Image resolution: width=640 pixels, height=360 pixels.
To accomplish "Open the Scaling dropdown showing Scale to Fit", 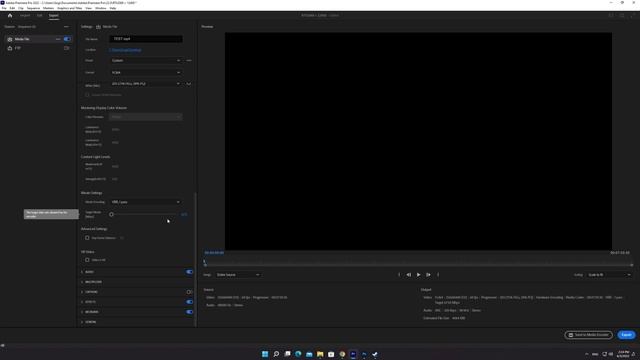I will pos(609,275).
